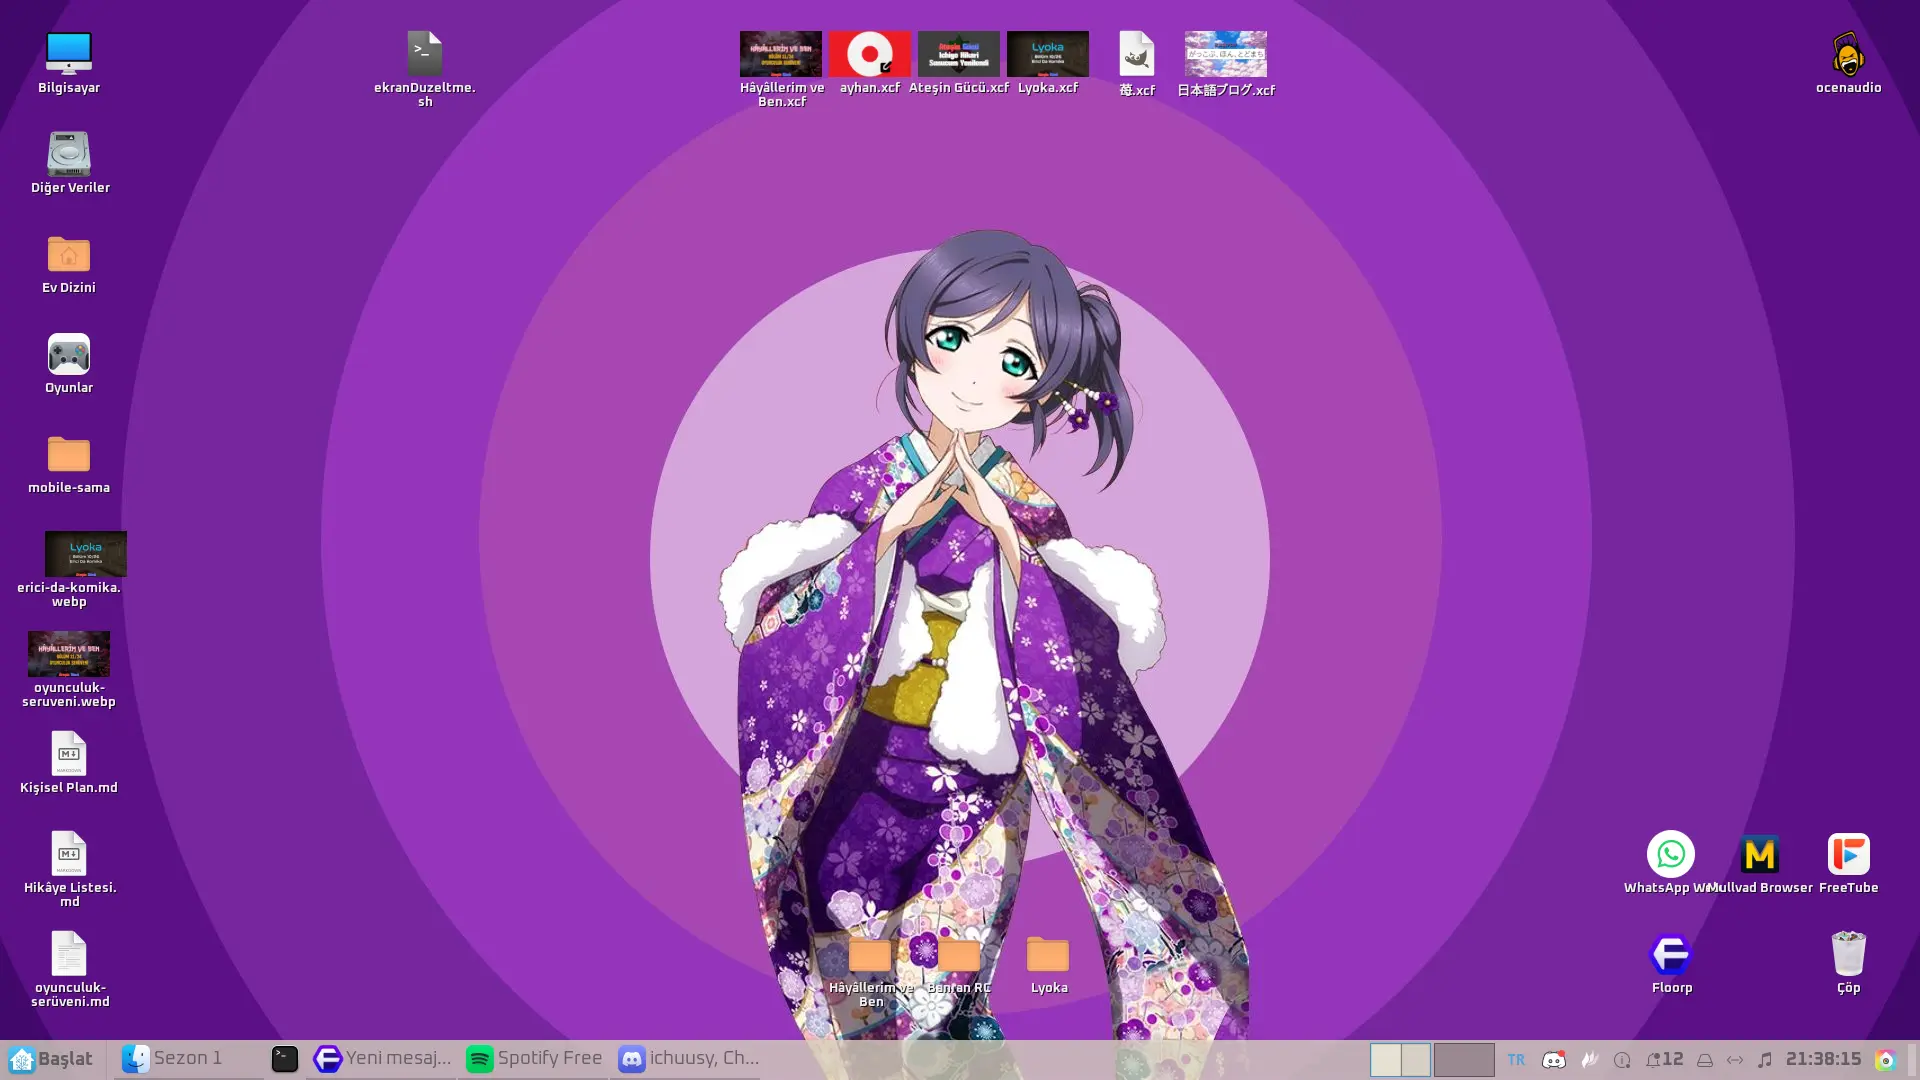The height and width of the screenshot is (1080, 1920).
Task: Launch Mullvad Browser from desktop
Action: [1760, 862]
